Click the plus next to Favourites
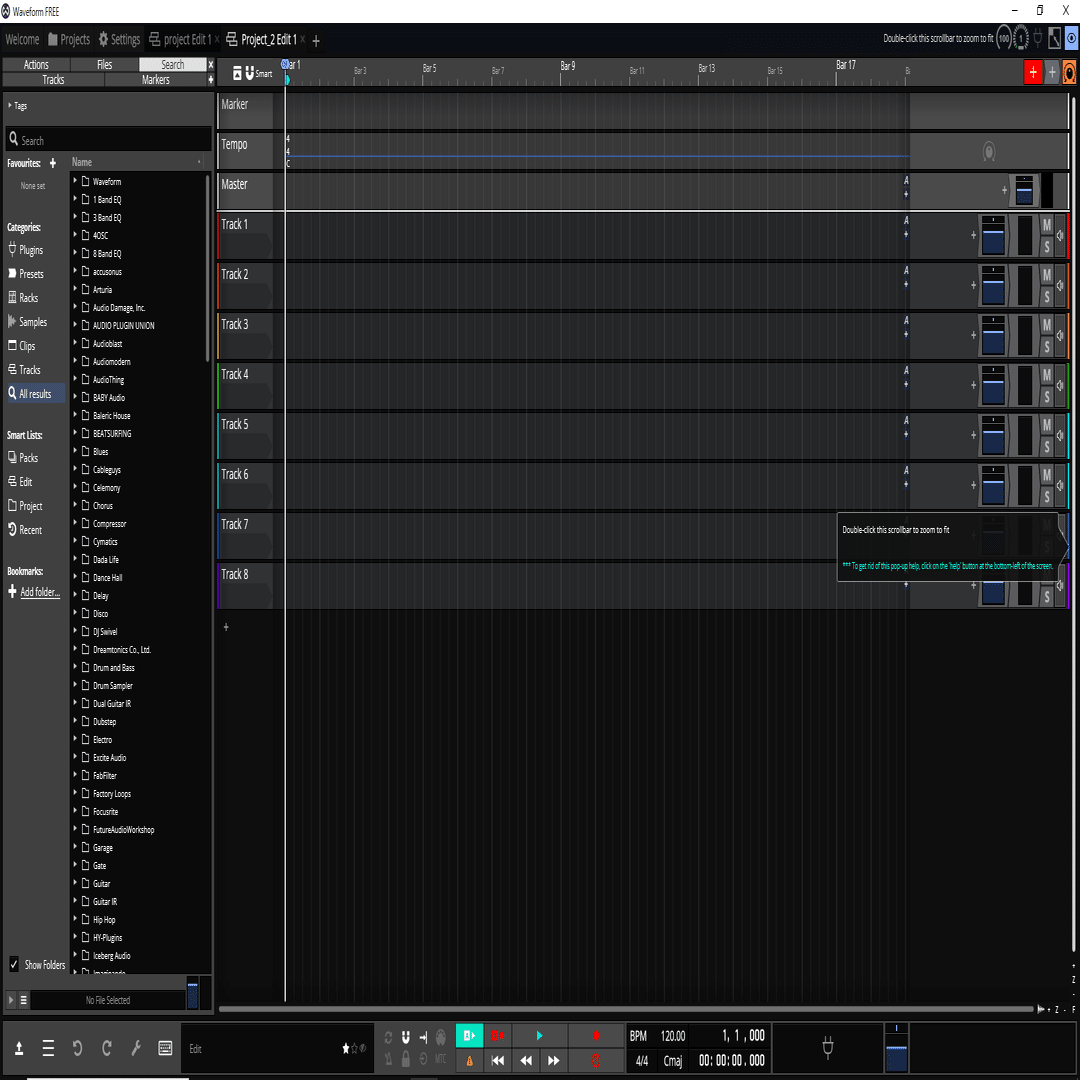 point(53,163)
